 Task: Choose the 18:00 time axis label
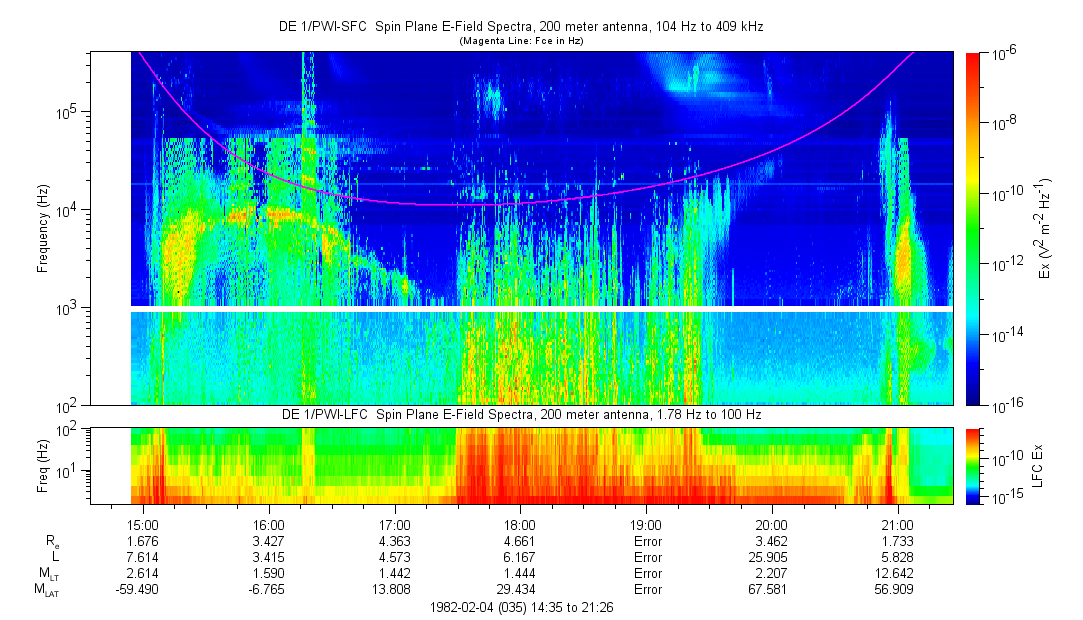pos(520,523)
